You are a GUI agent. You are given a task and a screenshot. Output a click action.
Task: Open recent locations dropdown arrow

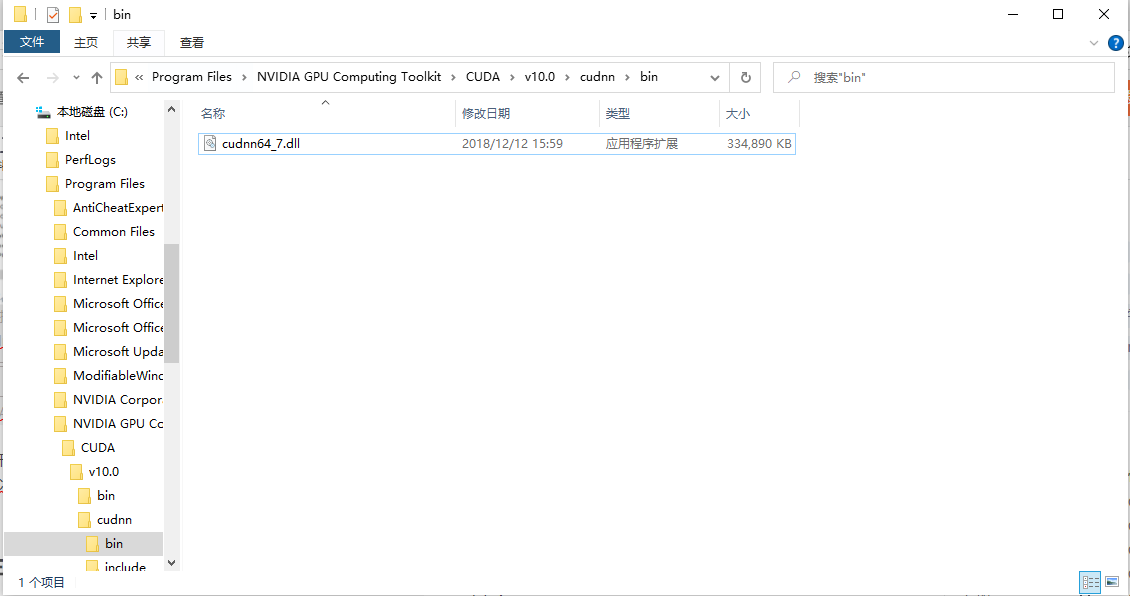(x=76, y=78)
